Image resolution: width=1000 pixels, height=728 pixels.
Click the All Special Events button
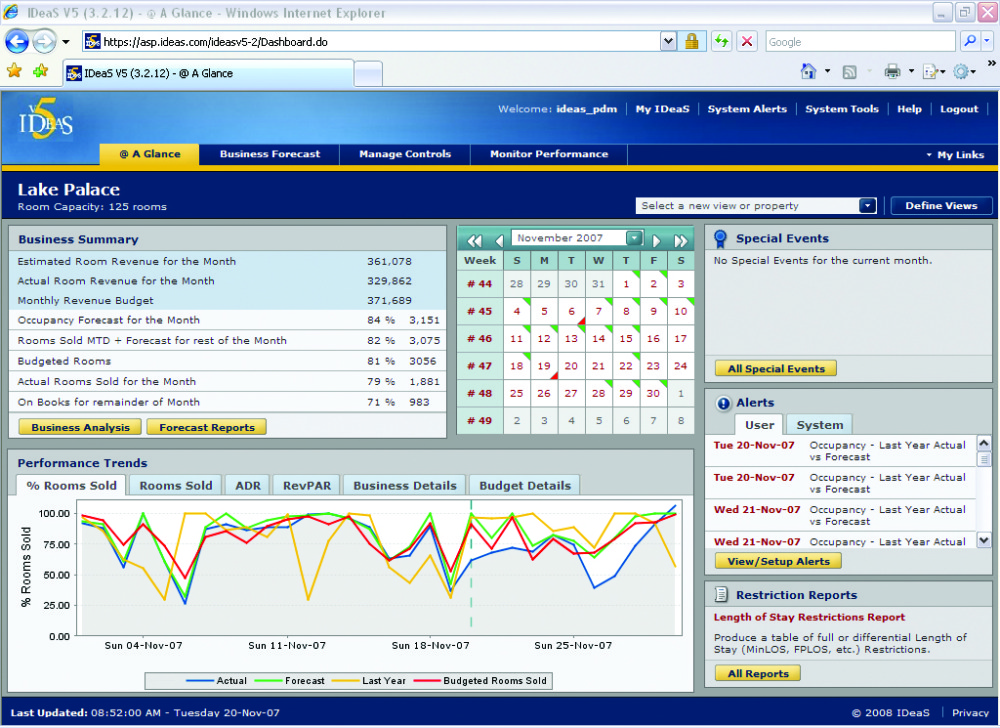[x=776, y=368]
